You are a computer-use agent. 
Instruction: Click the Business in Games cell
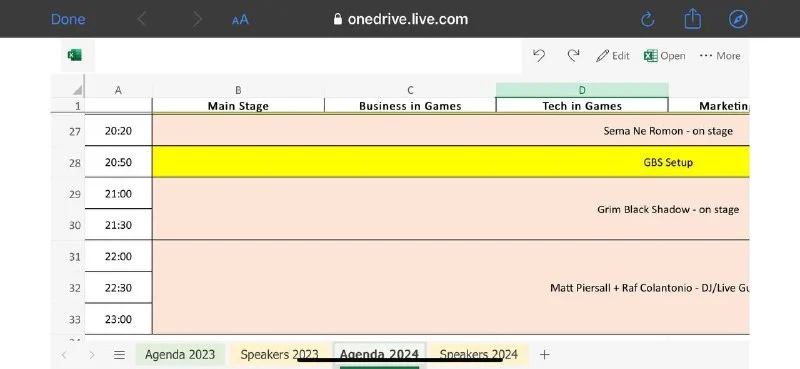(410, 106)
